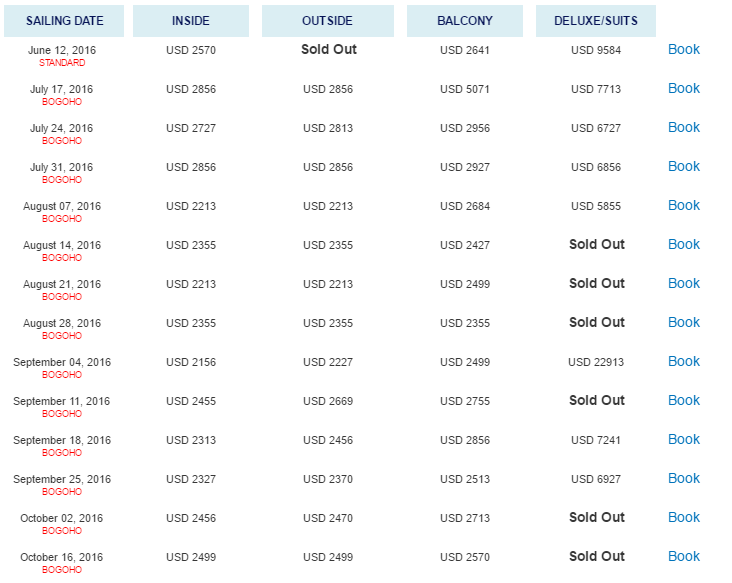Book the September 25, 2016 sailing
The width and height of the screenshot is (732, 583).
pyautogui.click(x=683, y=478)
